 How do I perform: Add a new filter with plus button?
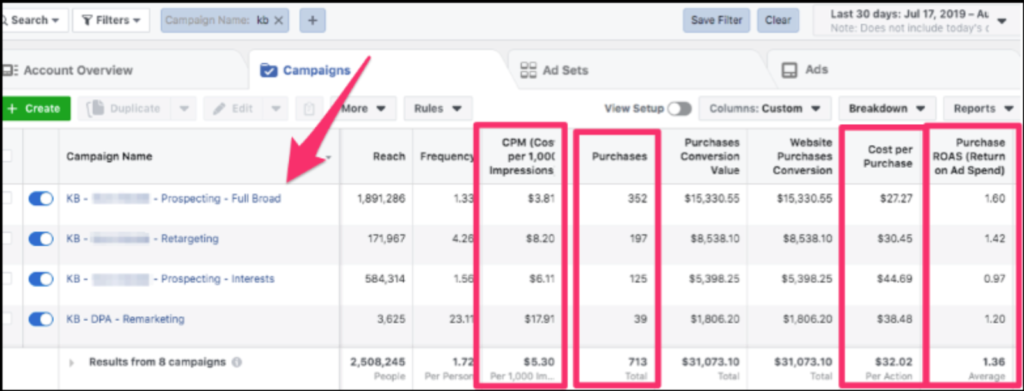tap(312, 20)
